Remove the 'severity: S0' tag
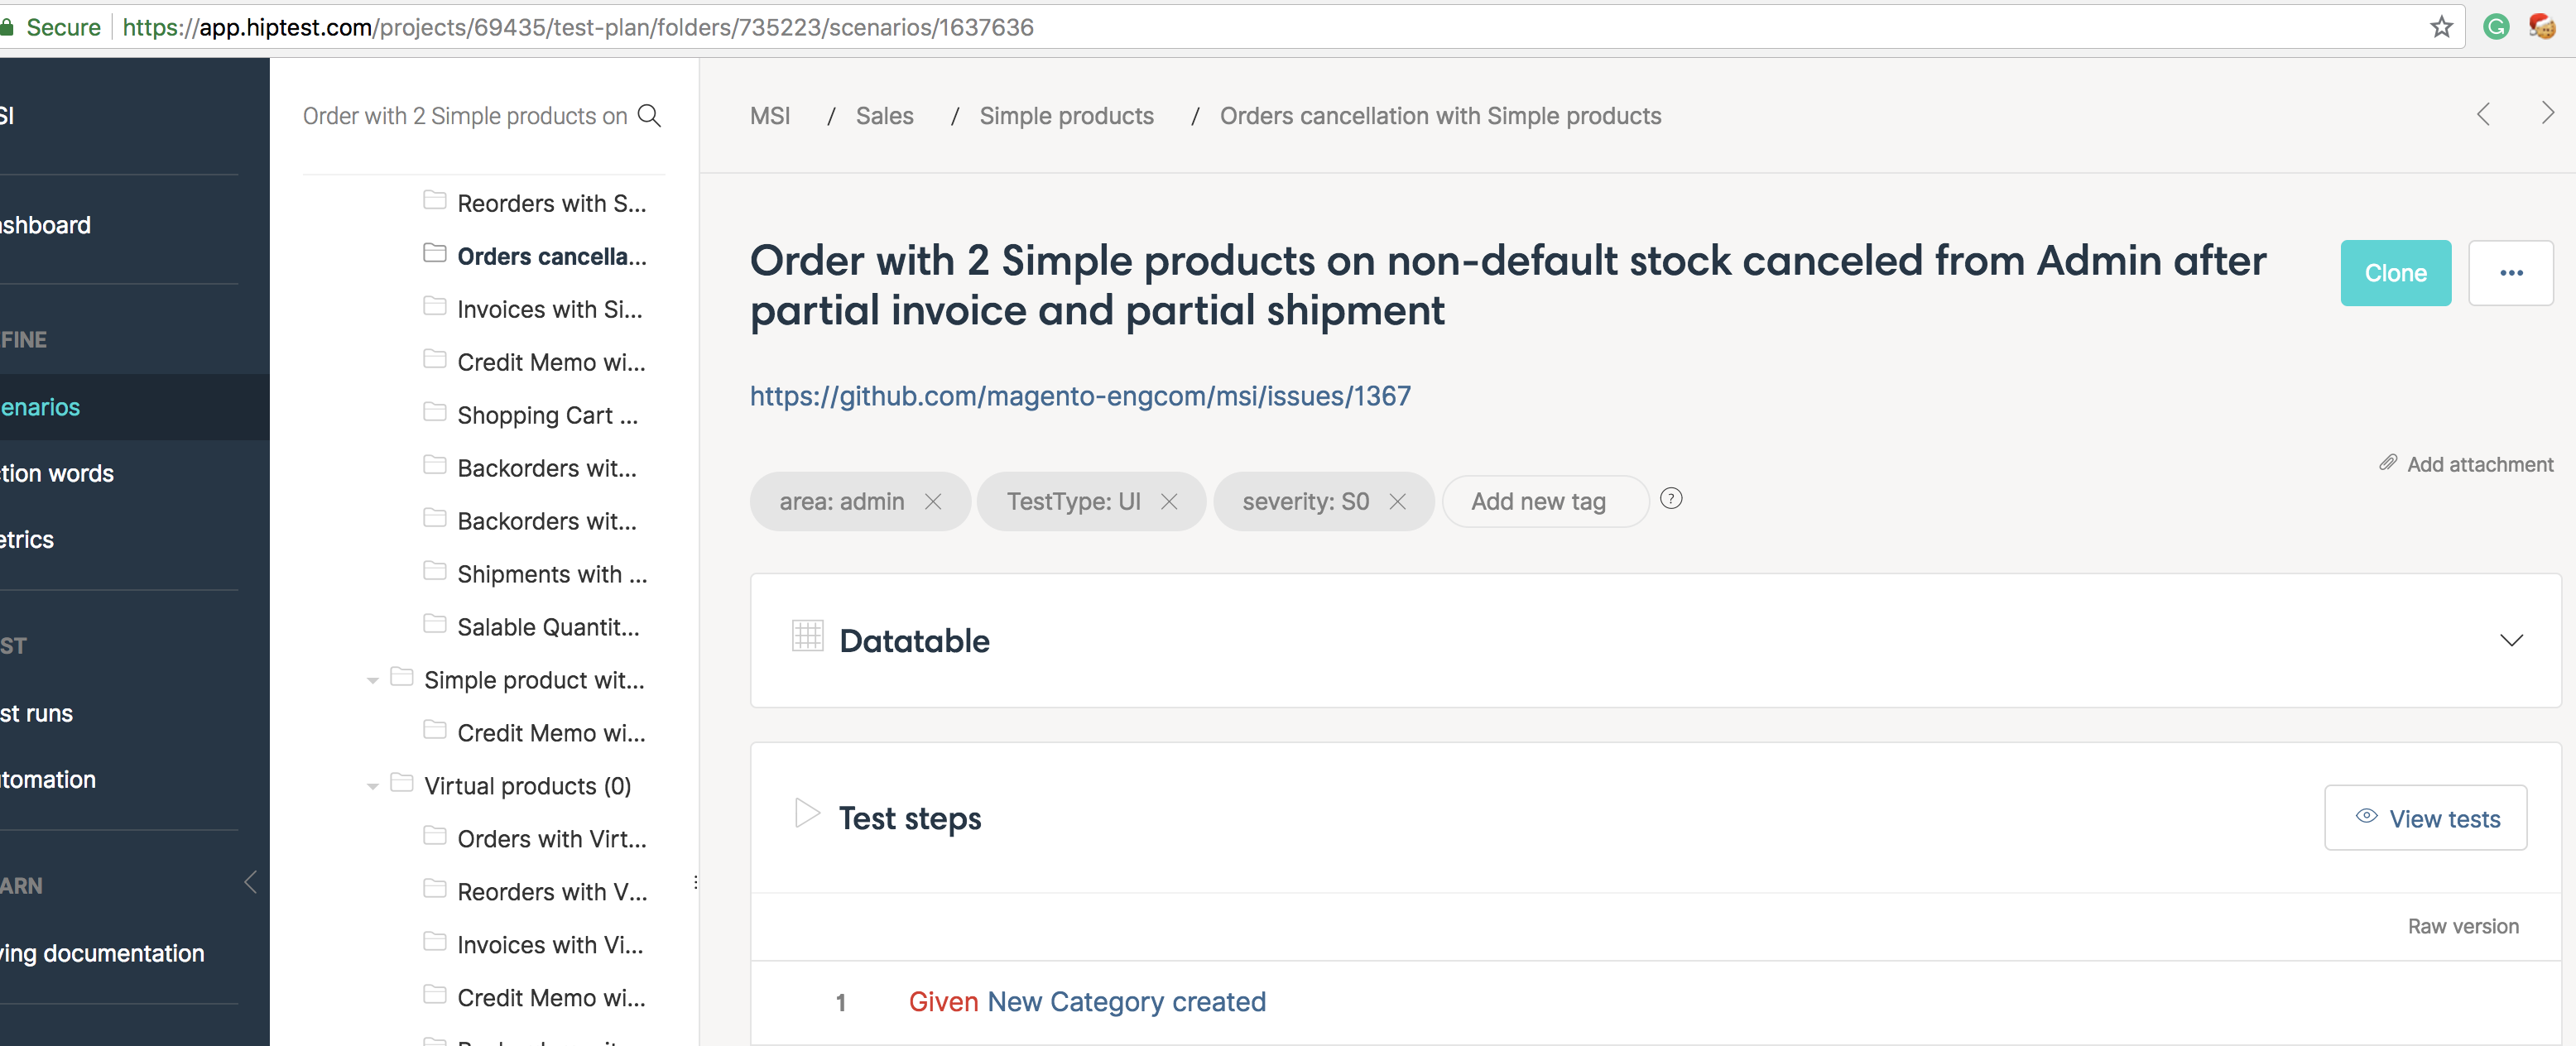2576x1046 pixels. pos(1398,502)
